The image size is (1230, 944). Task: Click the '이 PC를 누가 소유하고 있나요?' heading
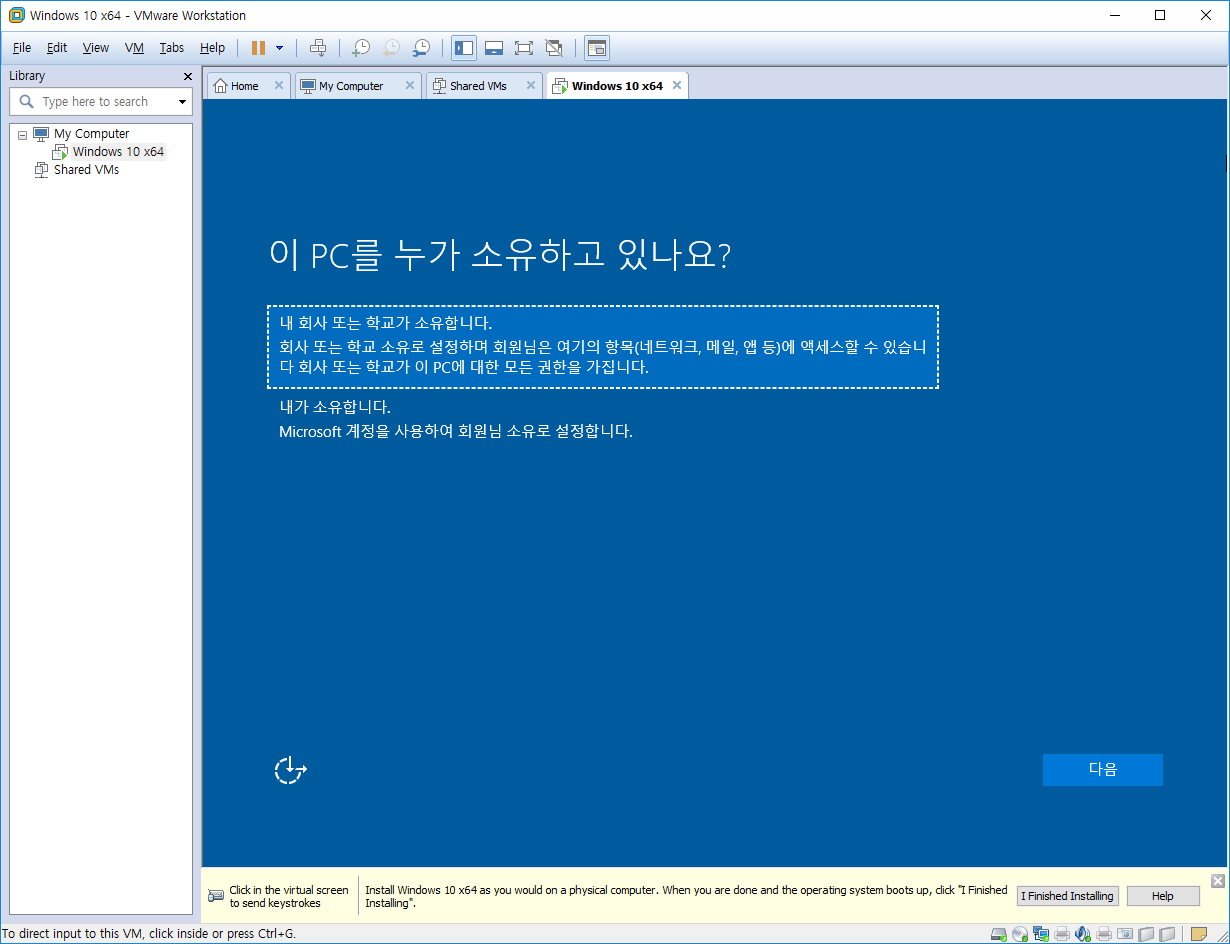pyautogui.click(x=500, y=254)
